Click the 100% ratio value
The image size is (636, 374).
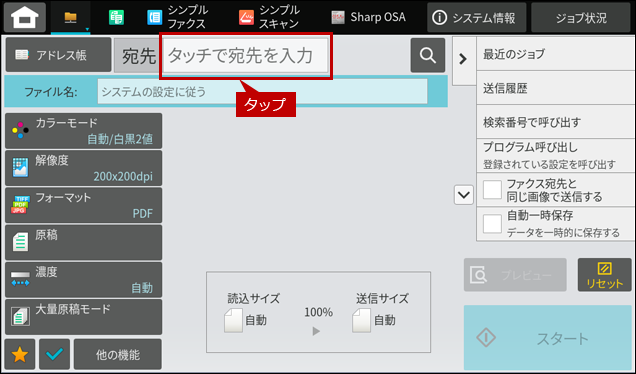318,312
